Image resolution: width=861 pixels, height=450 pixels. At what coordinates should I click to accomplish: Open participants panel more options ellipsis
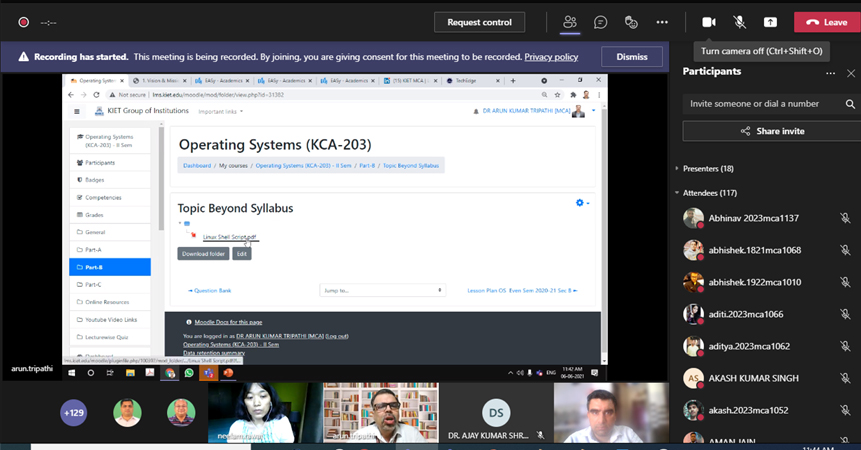coord(830,73)
